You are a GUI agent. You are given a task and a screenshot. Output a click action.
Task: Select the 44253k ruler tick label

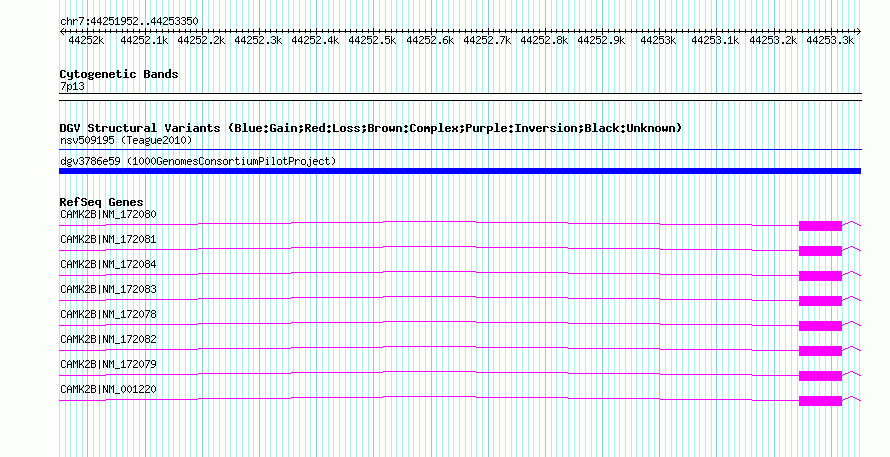coord(658,40)
